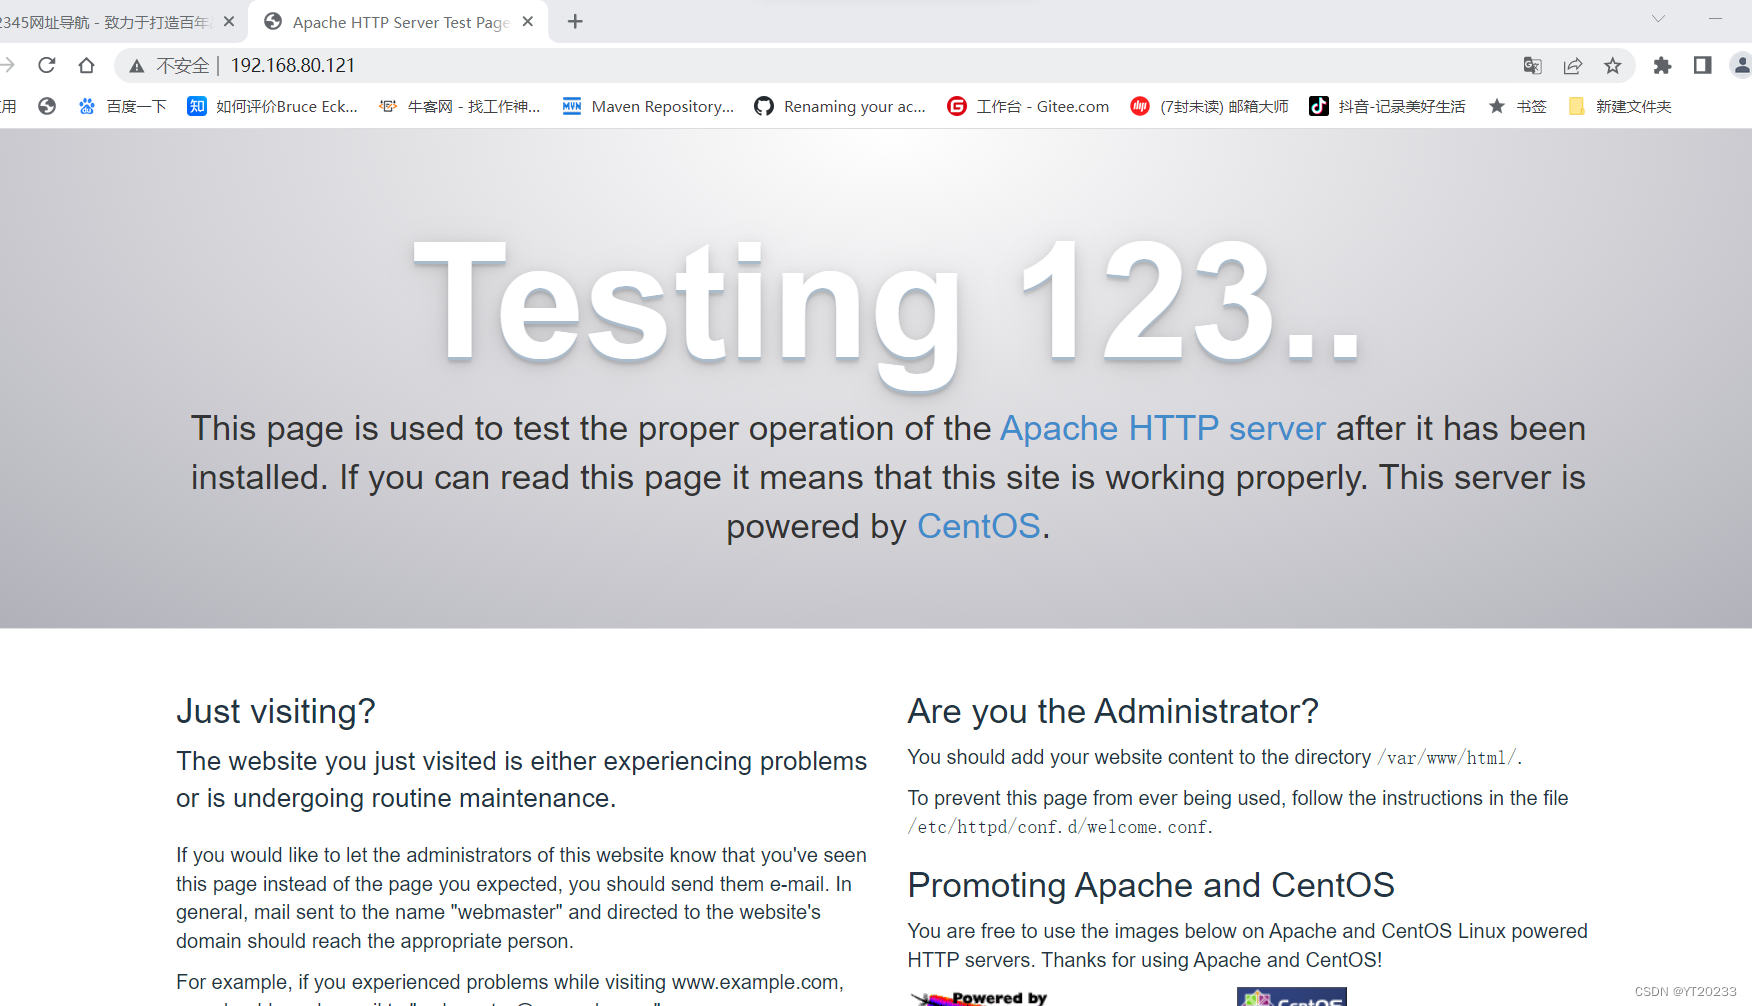This screenshot has height=1006, width=1752.
Task: Minimize the browser window
Action: [x=1715, y=19]
